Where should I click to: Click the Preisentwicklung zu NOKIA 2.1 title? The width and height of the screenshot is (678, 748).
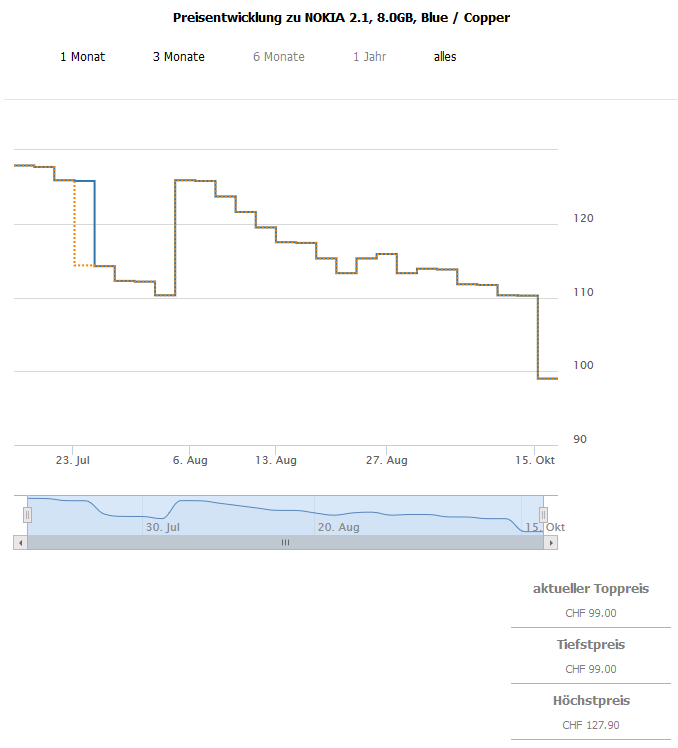coord(341,18)
